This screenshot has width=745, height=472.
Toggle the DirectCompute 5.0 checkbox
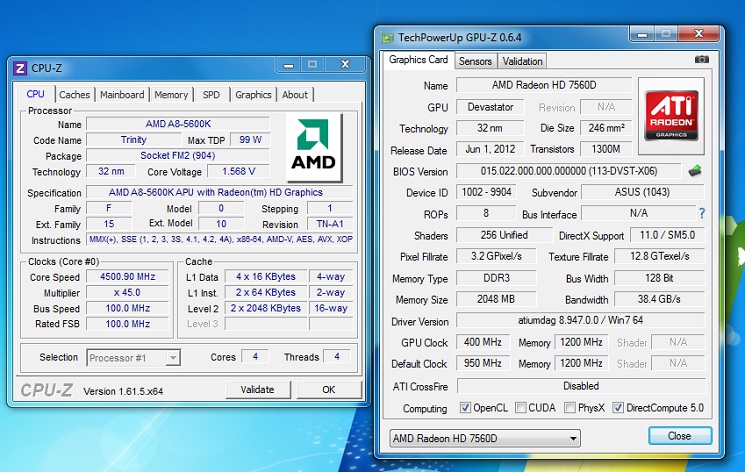618,407
